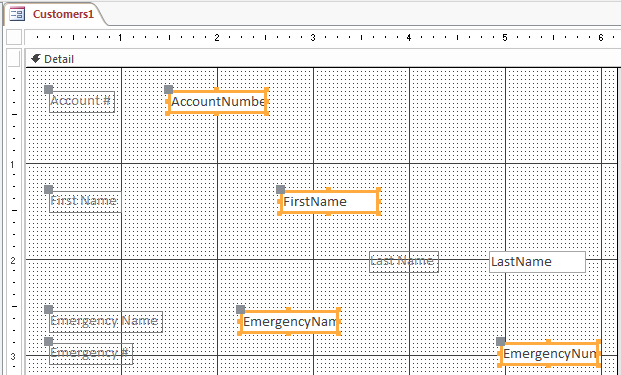The width and height of the screenshot is (621, 375).
Task: Click the form selector box at ruler corner
Action: coord(14,37)
